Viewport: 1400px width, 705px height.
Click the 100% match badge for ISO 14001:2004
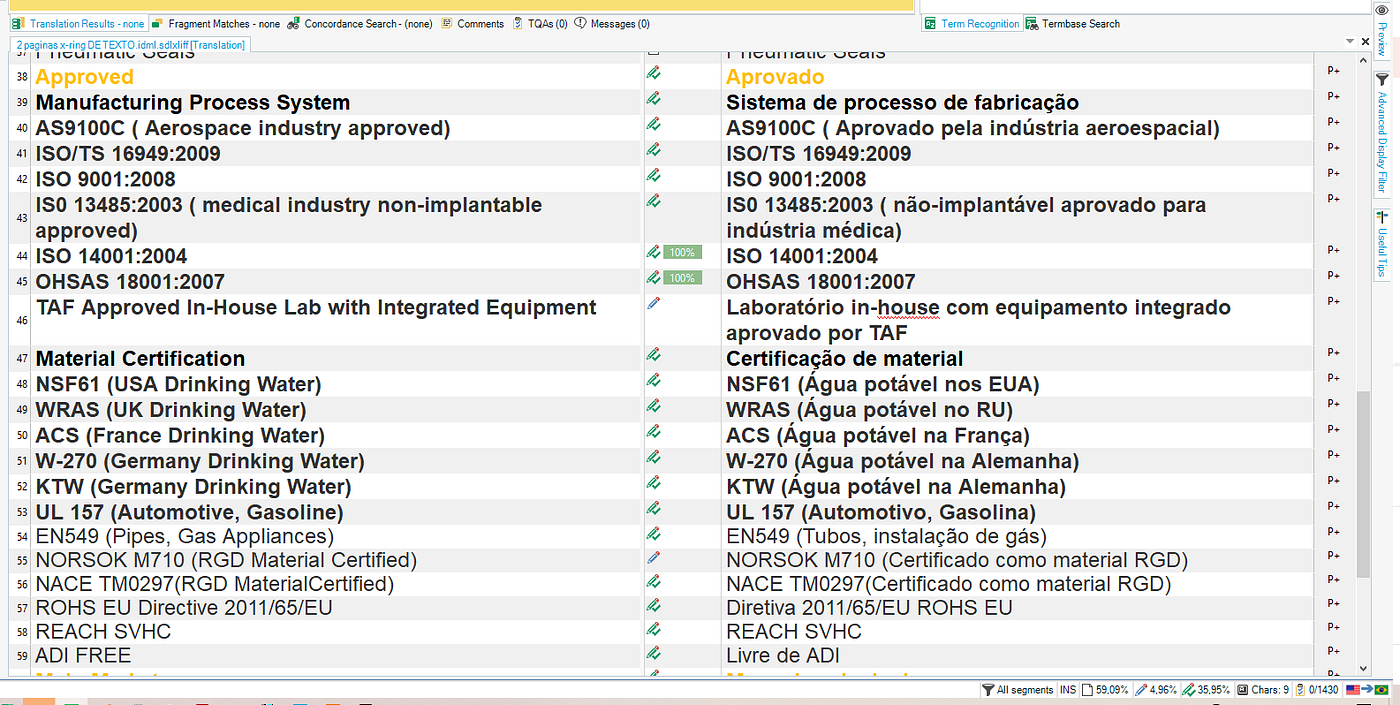(x=682, y=252)
